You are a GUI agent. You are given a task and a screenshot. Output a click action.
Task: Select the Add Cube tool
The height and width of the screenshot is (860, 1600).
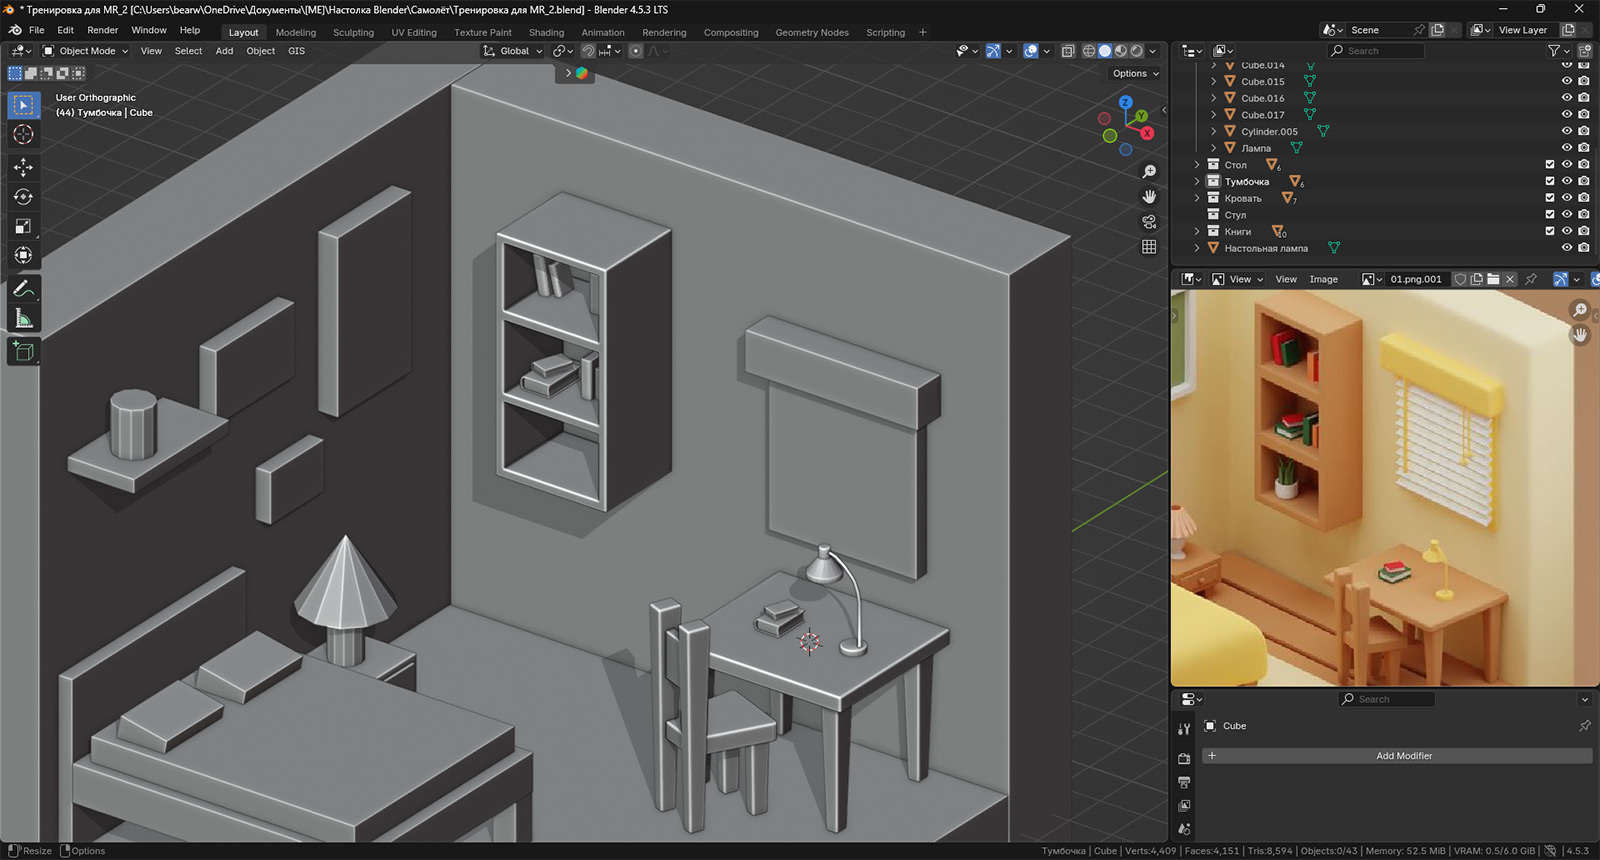(23, 351)
